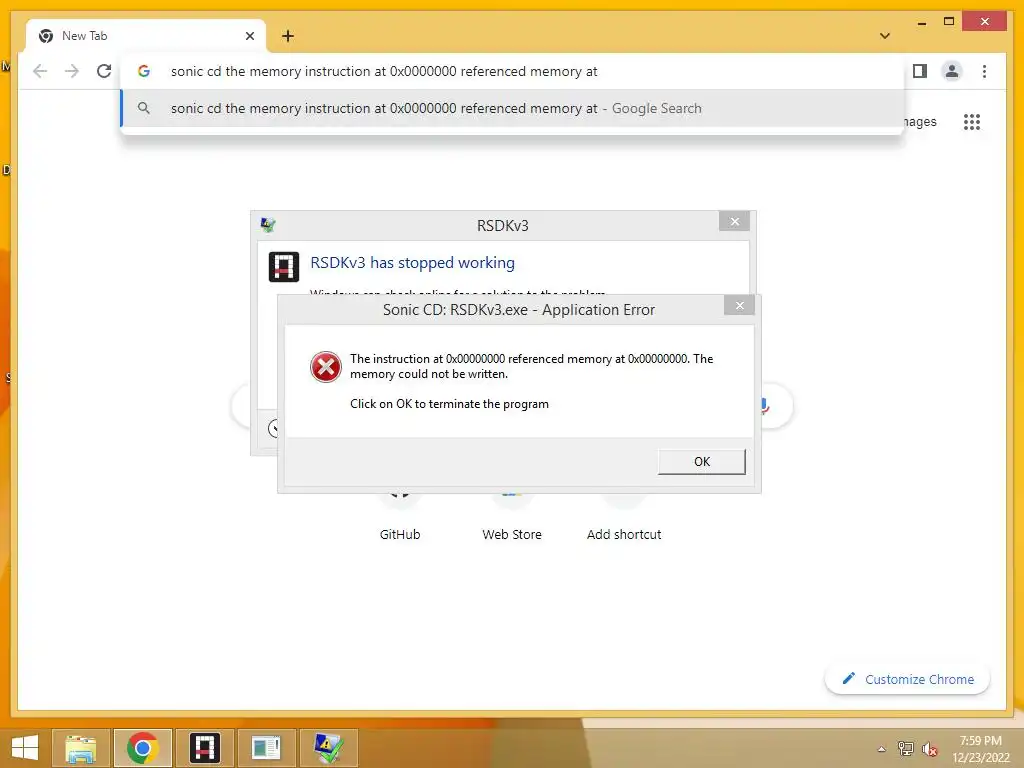The width and height of the screenshot is (1024, 768).
Task: Go forward in Chrome
Action: 72,71
